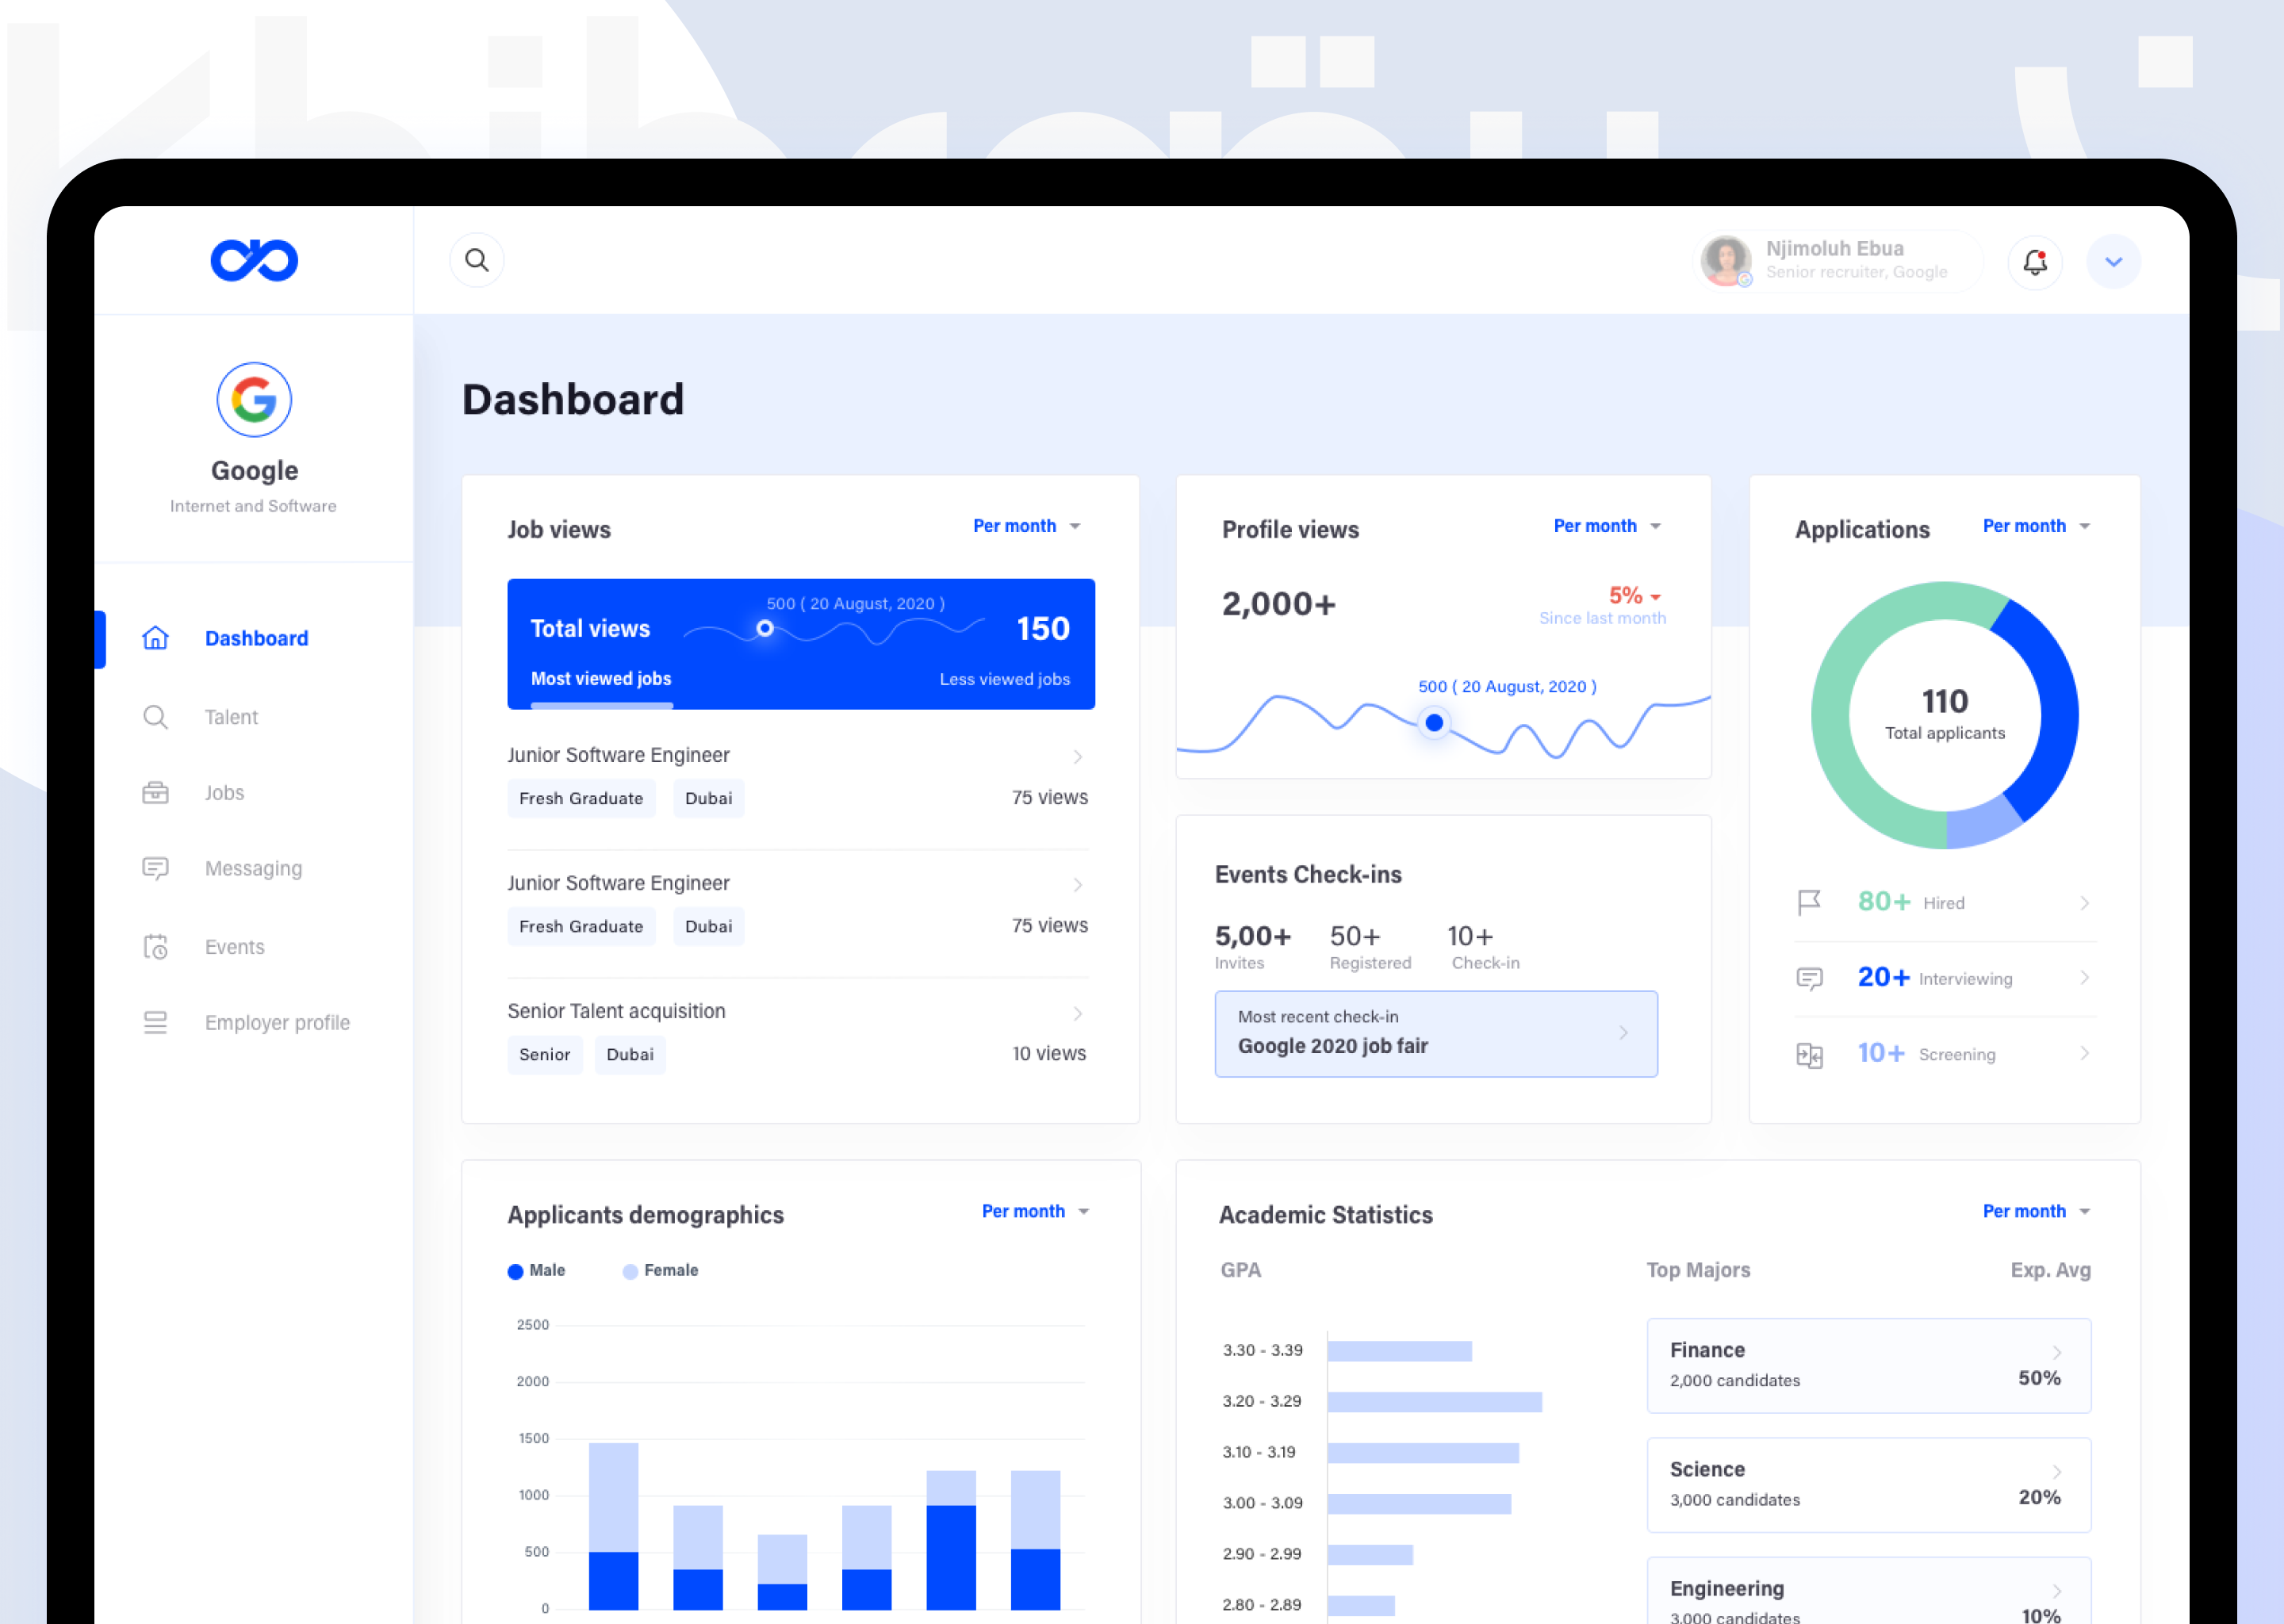Open Profile views Per month dropdown
Viewport: 2284px width, 1624px height.
tap(1606, 526)
